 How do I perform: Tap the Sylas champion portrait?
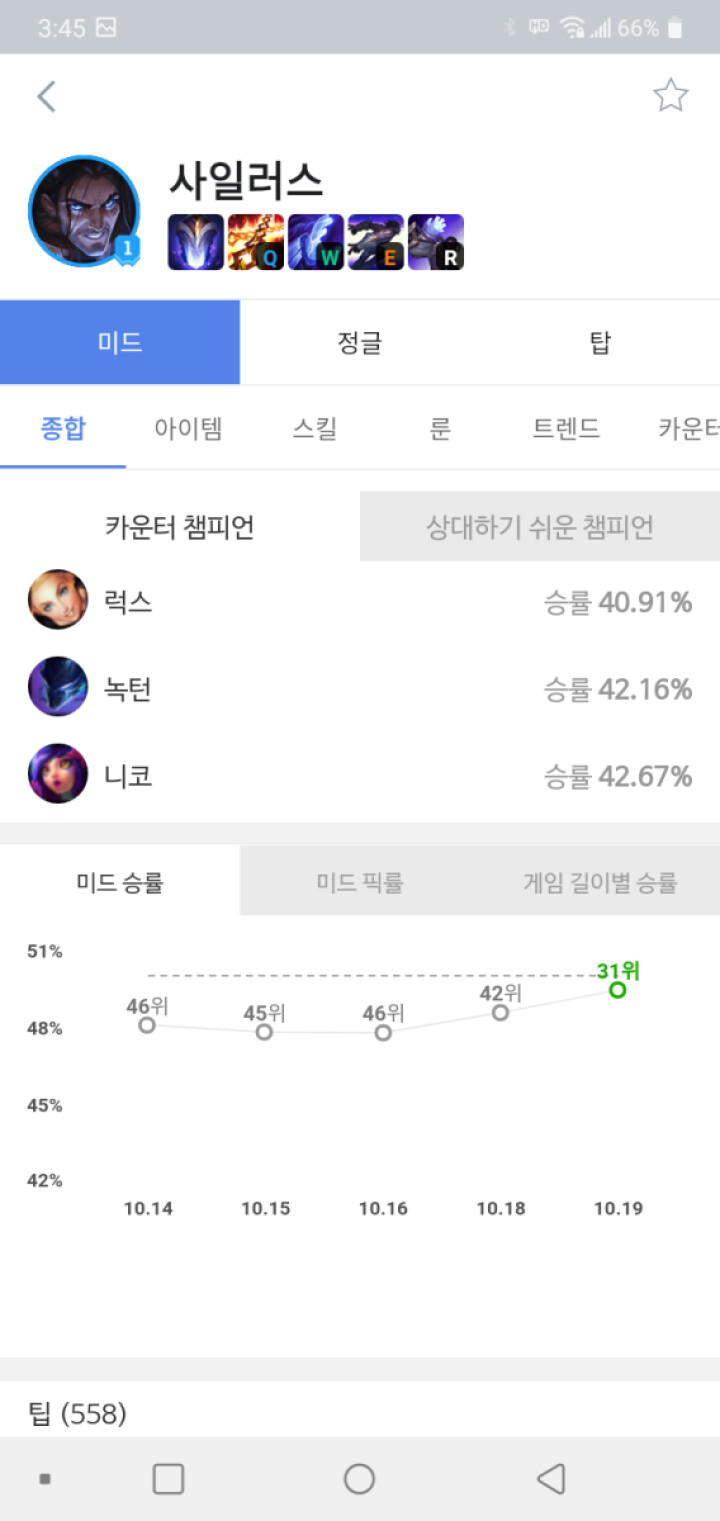83,211
